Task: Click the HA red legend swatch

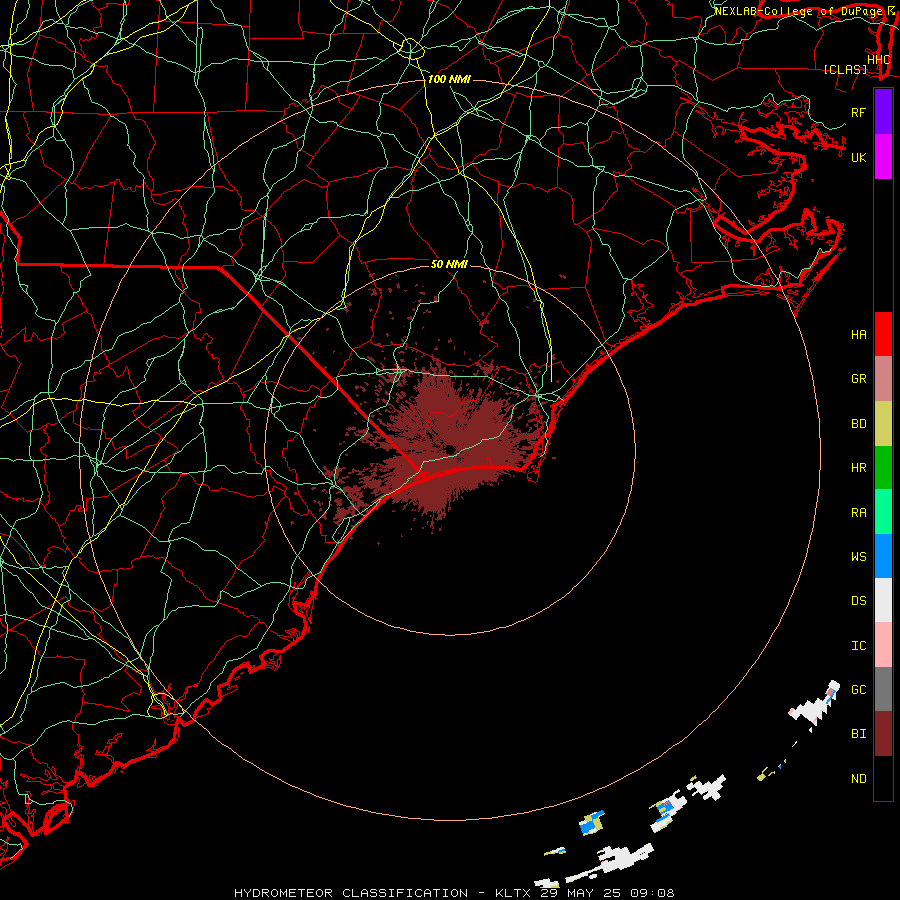Action: point(883,334)
